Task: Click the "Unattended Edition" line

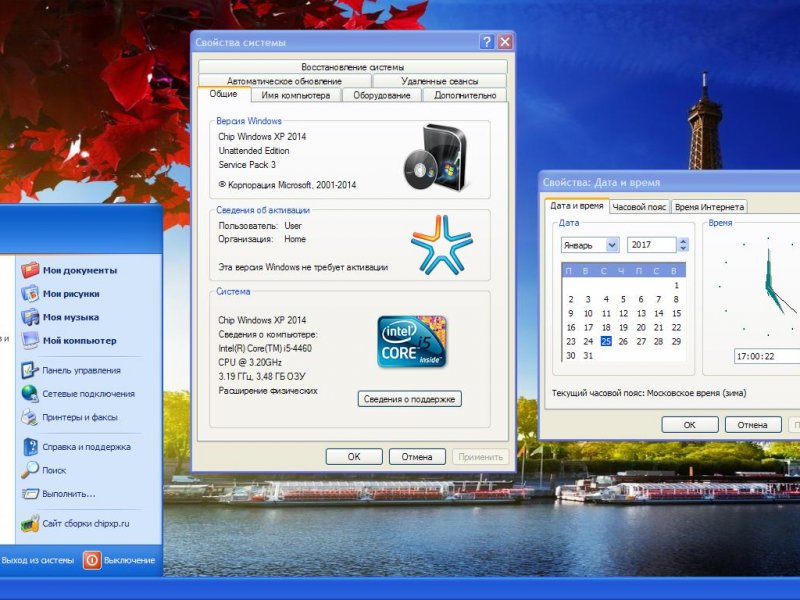Action: coord(254,151)
